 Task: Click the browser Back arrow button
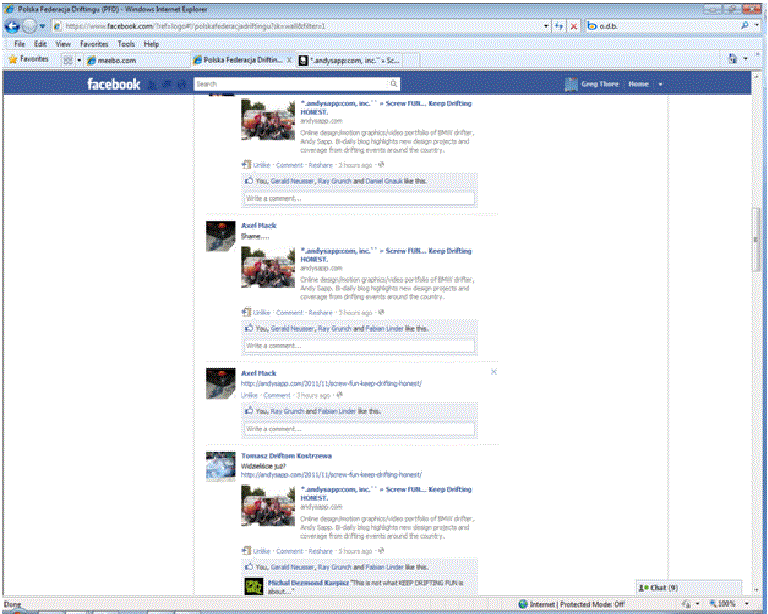coord(12,26)
